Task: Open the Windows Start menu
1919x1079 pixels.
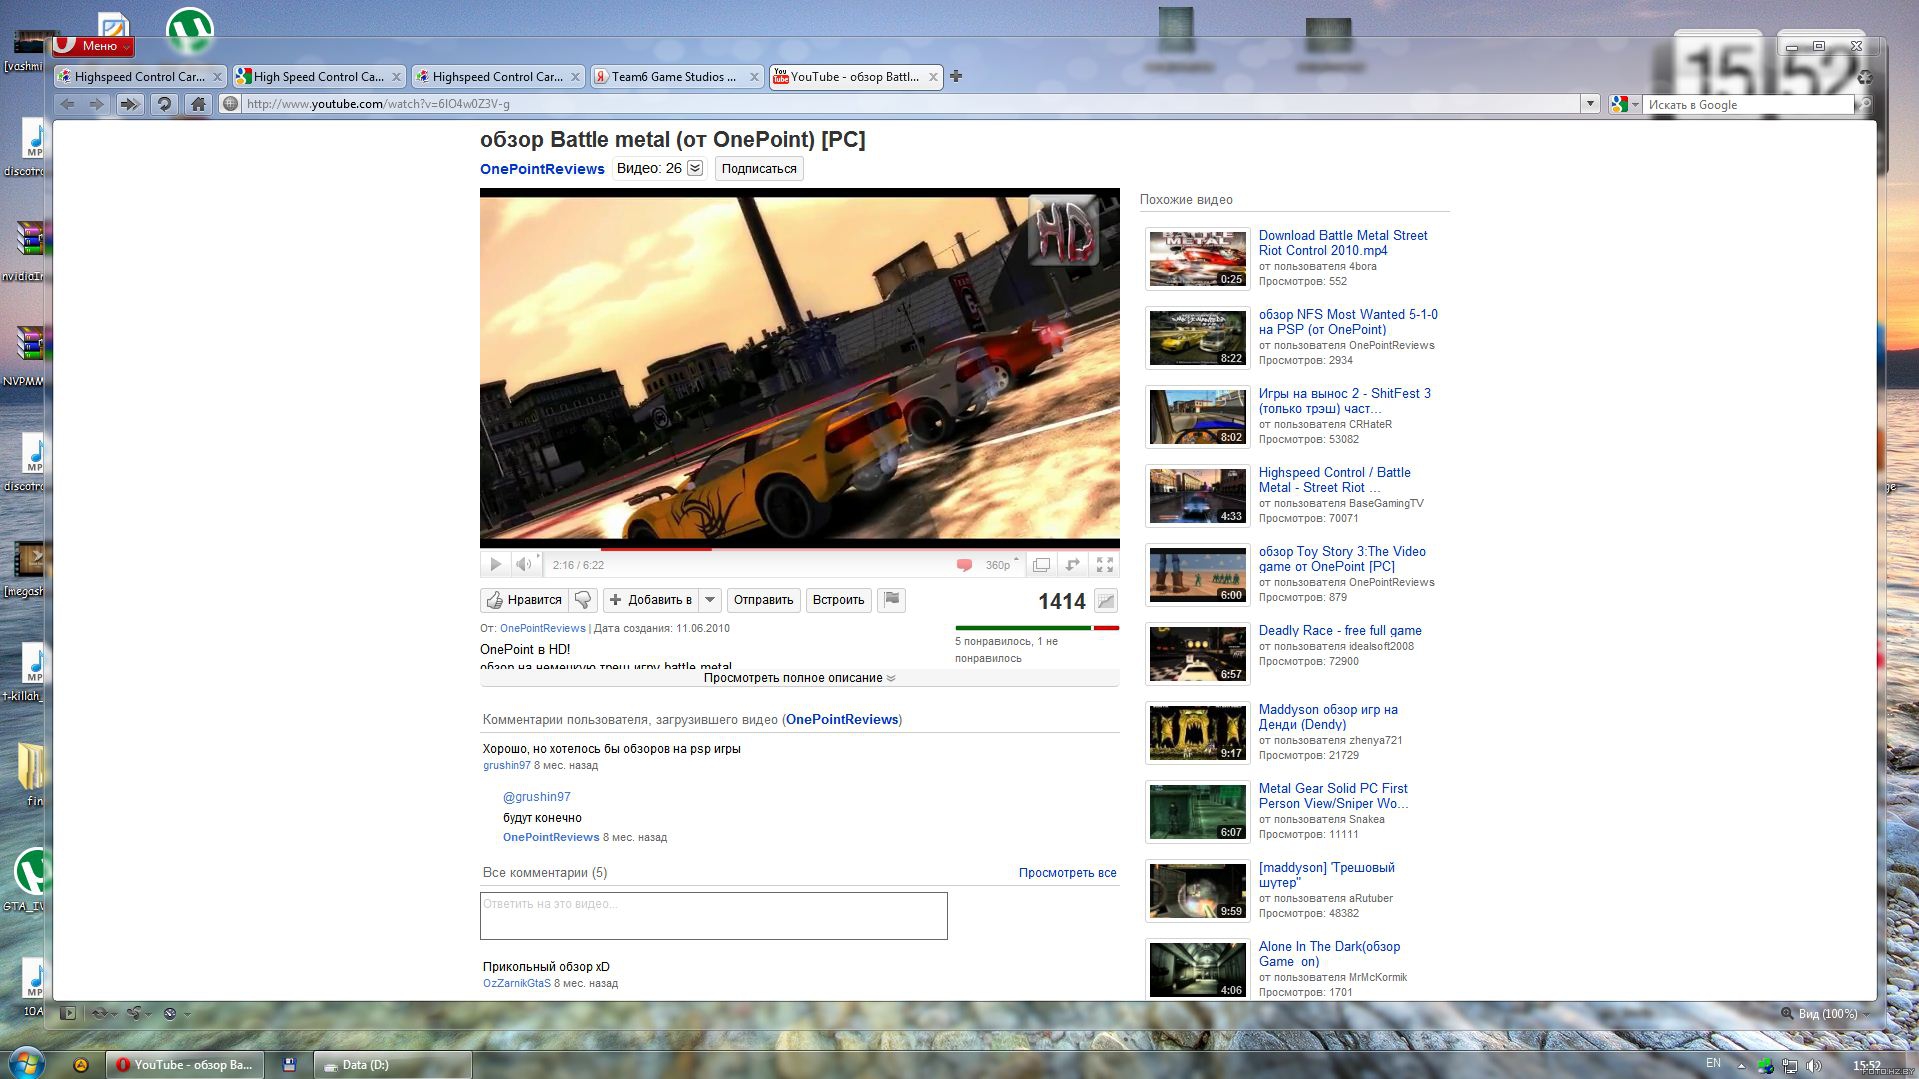Action: click(x=25, y=1063)
